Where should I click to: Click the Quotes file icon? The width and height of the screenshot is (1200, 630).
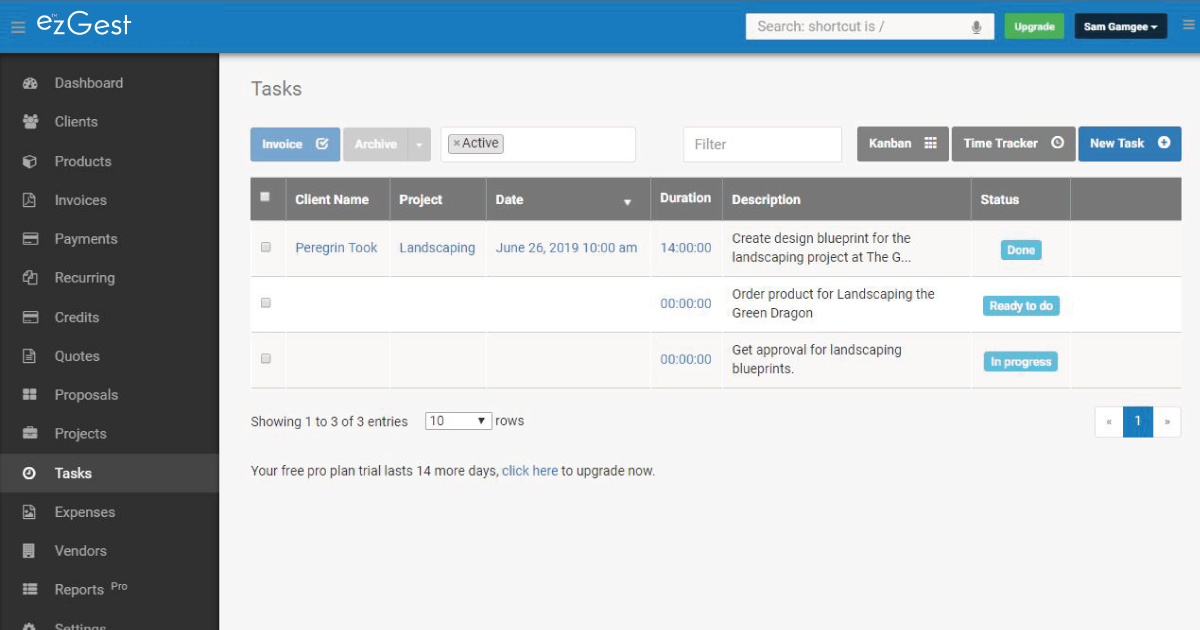coord(30,356)
